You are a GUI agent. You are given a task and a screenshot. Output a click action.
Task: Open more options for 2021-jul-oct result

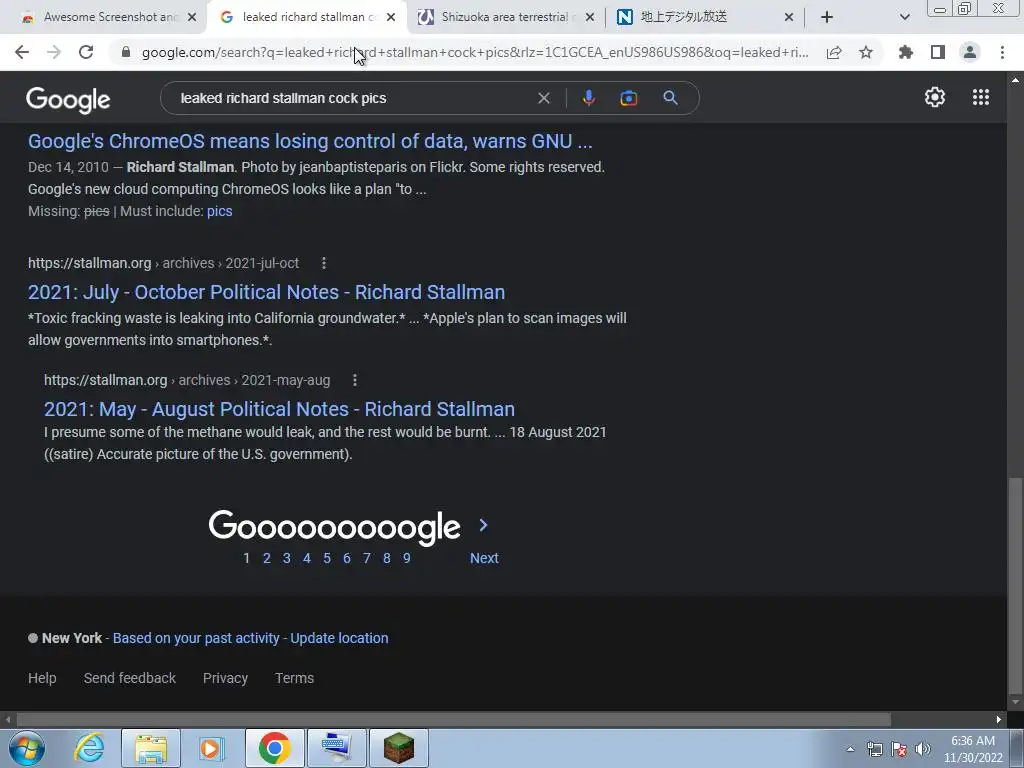324,263
